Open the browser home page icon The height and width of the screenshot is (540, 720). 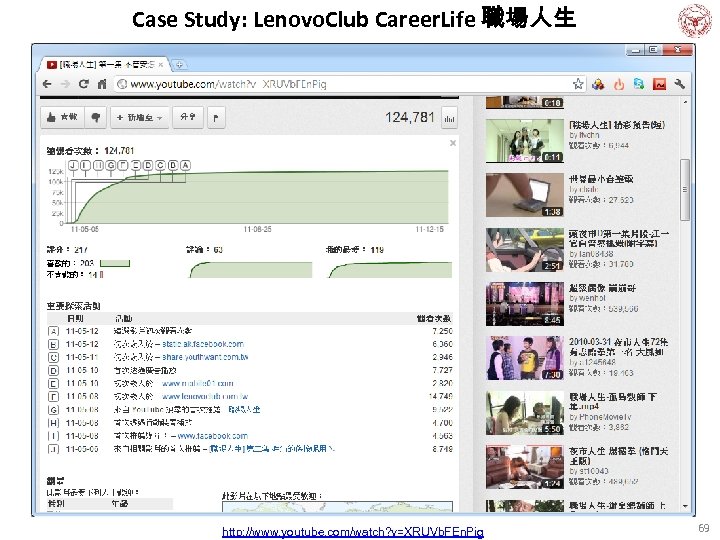[102, 84]
